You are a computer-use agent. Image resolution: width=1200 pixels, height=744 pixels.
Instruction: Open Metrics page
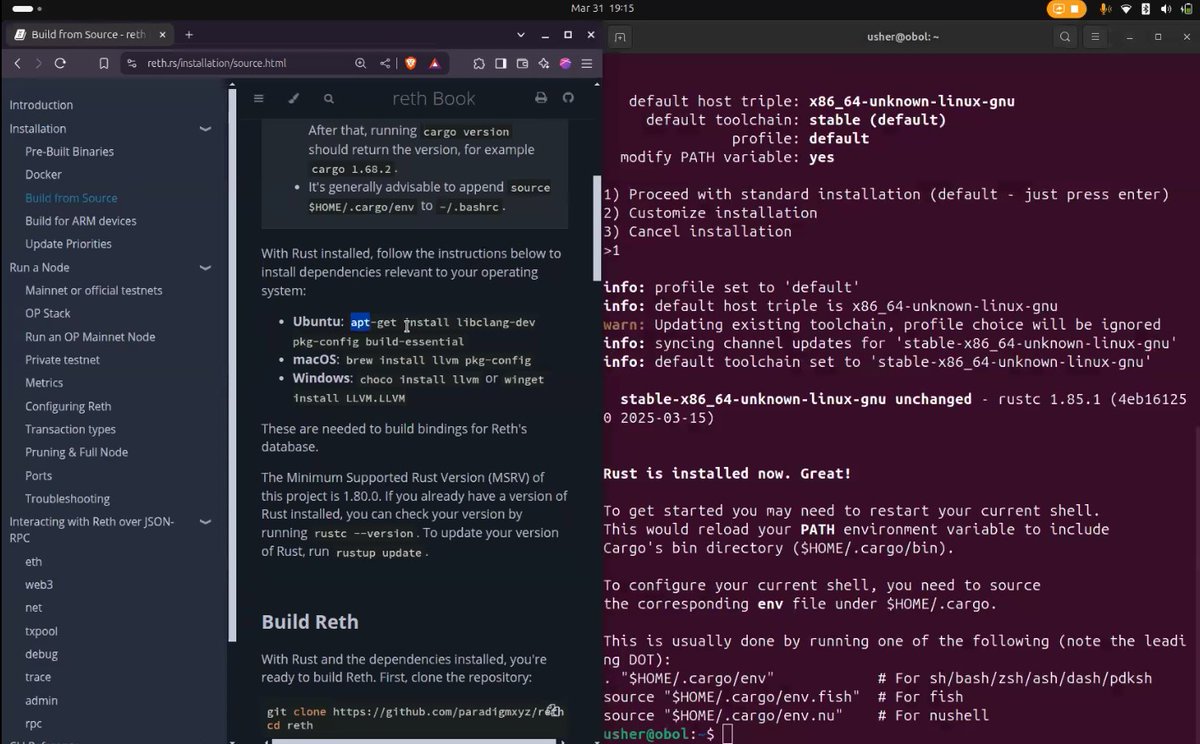pos(44,383)
